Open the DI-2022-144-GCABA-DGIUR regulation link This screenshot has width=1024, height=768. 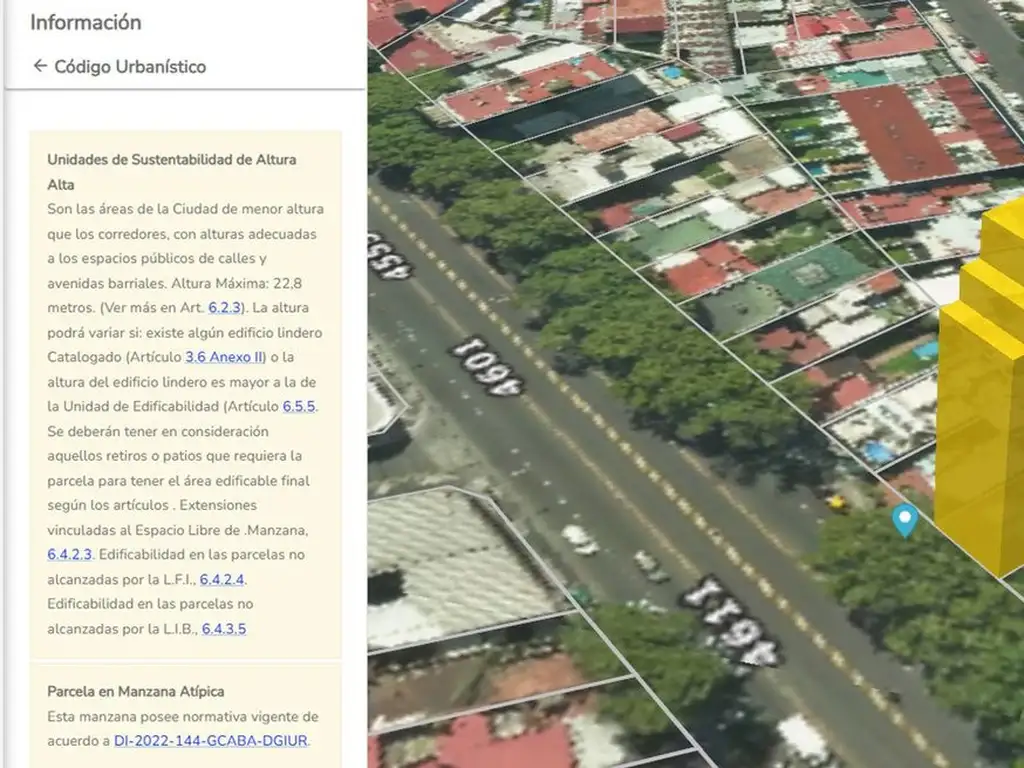(x=211, y=741)
